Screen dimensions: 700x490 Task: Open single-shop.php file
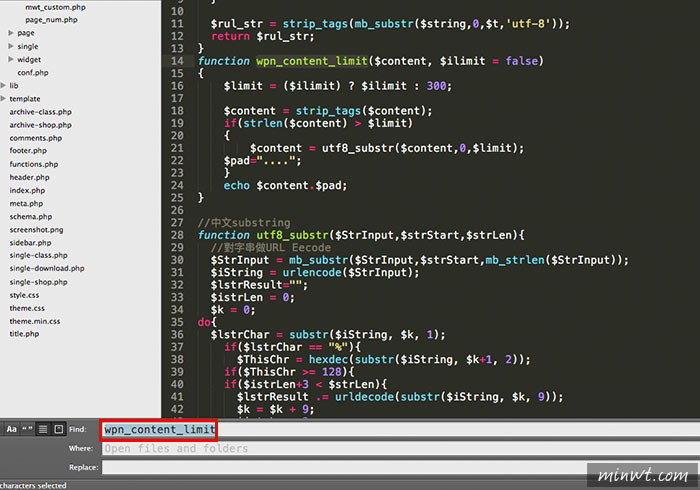[x=38, y=282]
